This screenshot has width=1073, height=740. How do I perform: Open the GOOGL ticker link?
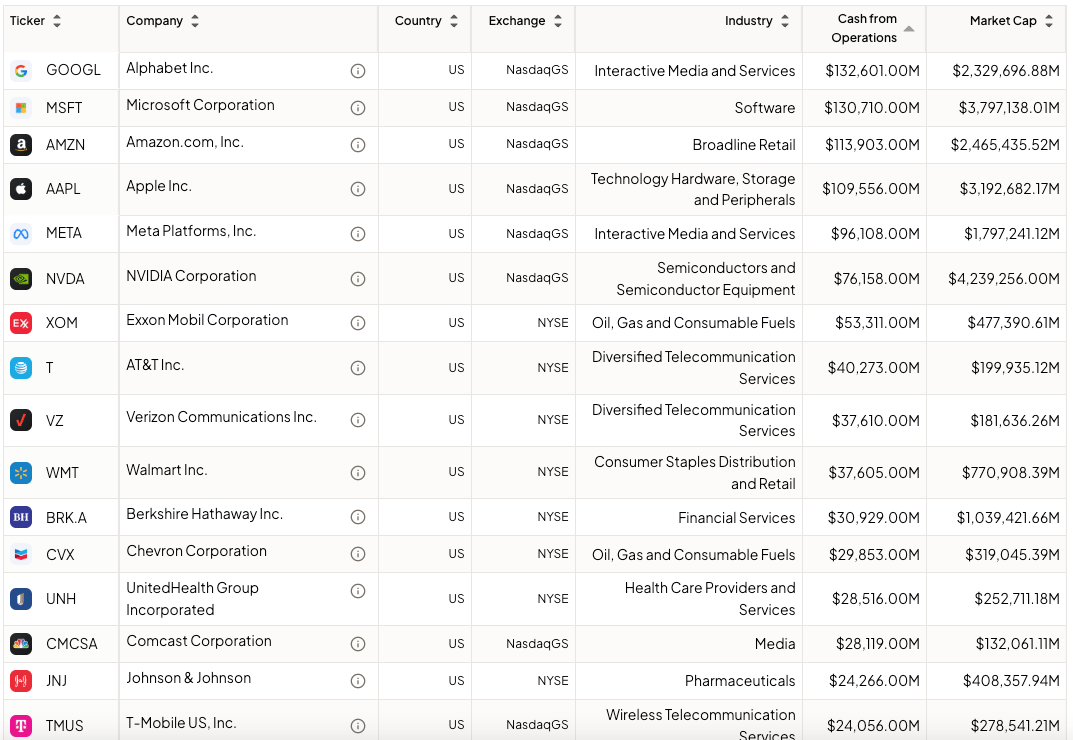(73, 71)
